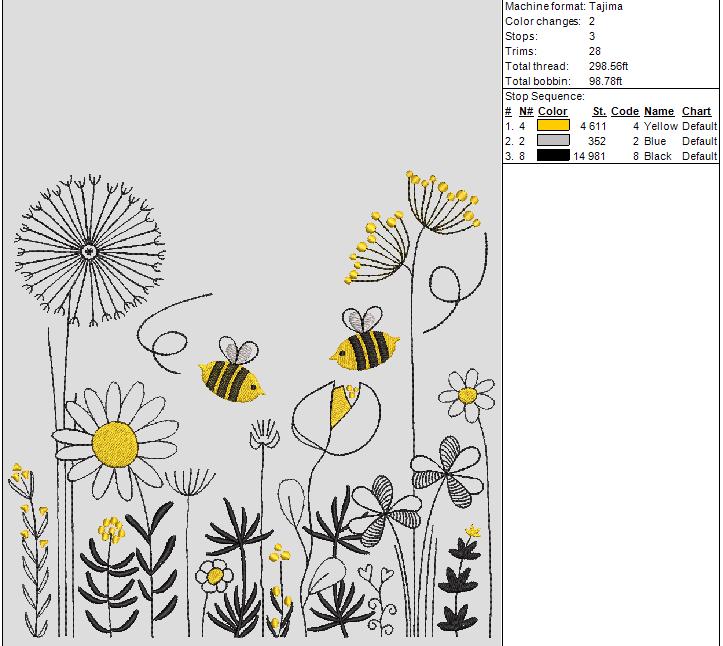Click the total bobbin value '98.78ft'
Image resolution: width=723 pixels, height=646 pixels.
[x=605, y=81]
